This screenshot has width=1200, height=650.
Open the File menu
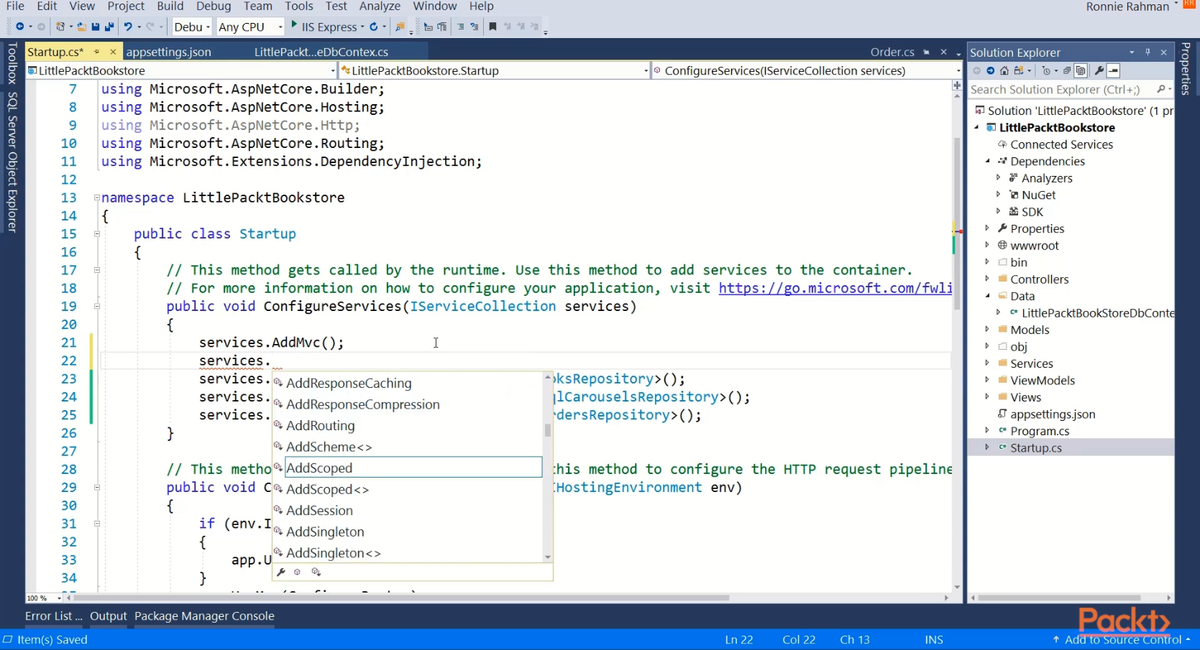15,6
